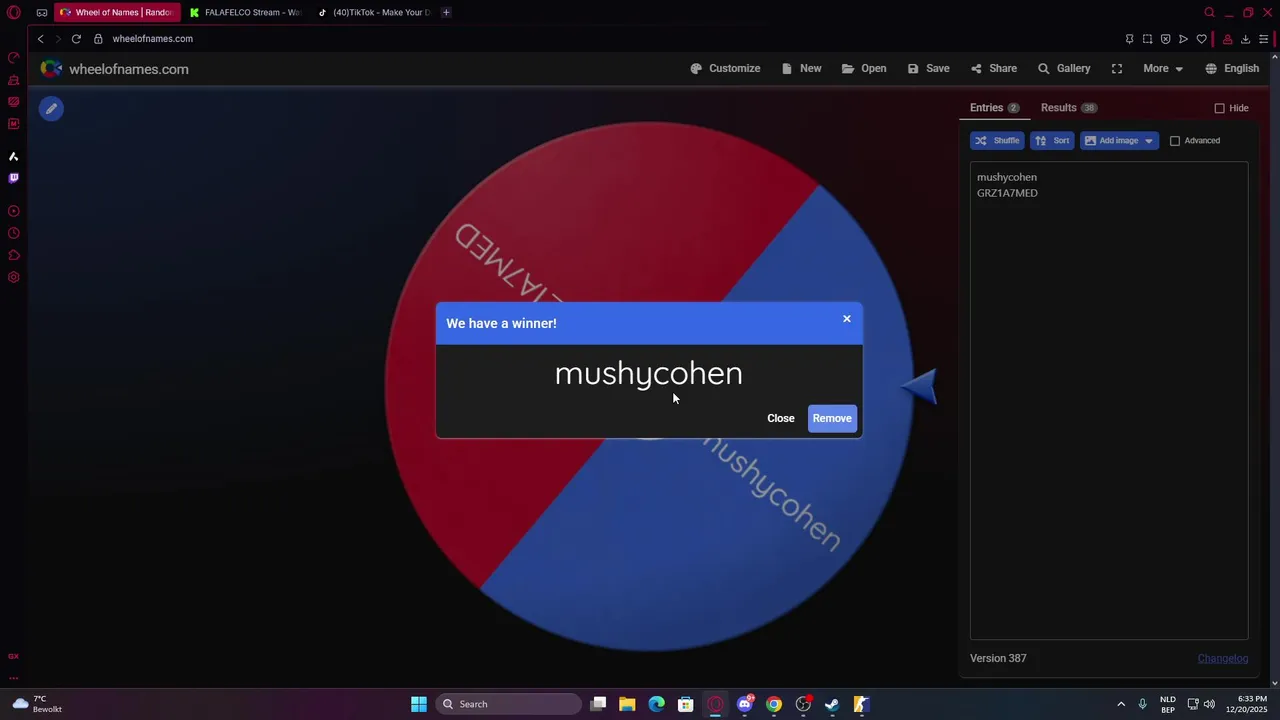
Task: Open File Explorer from the taskbar
Action: tap(627, 704)
